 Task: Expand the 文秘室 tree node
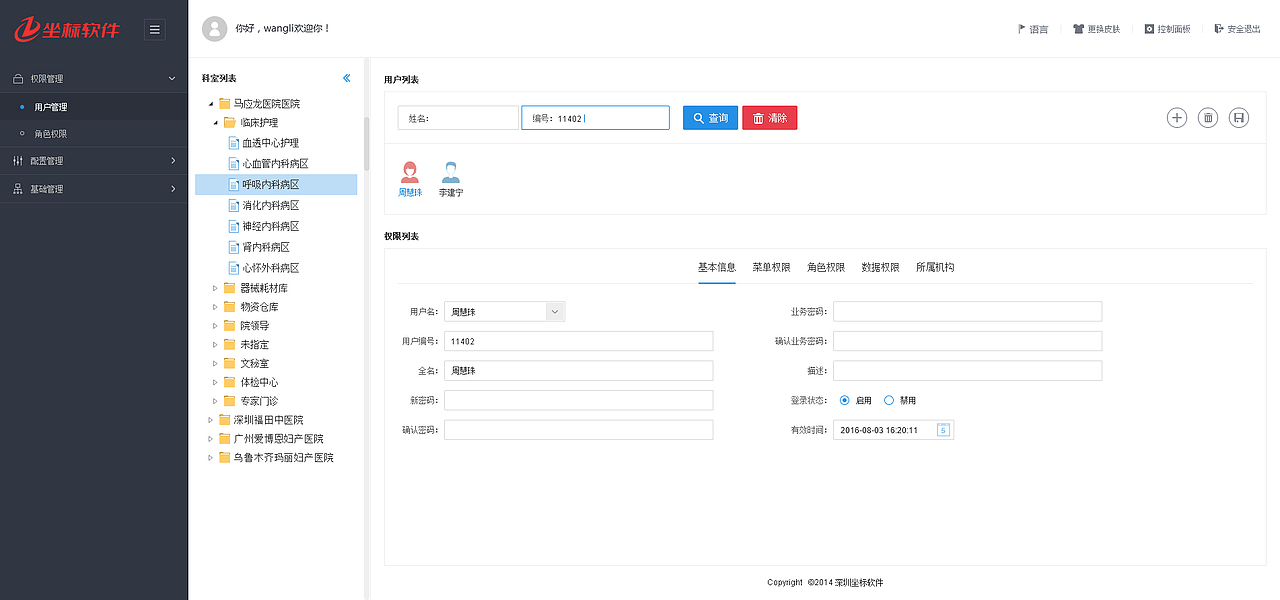pos(216,363)
